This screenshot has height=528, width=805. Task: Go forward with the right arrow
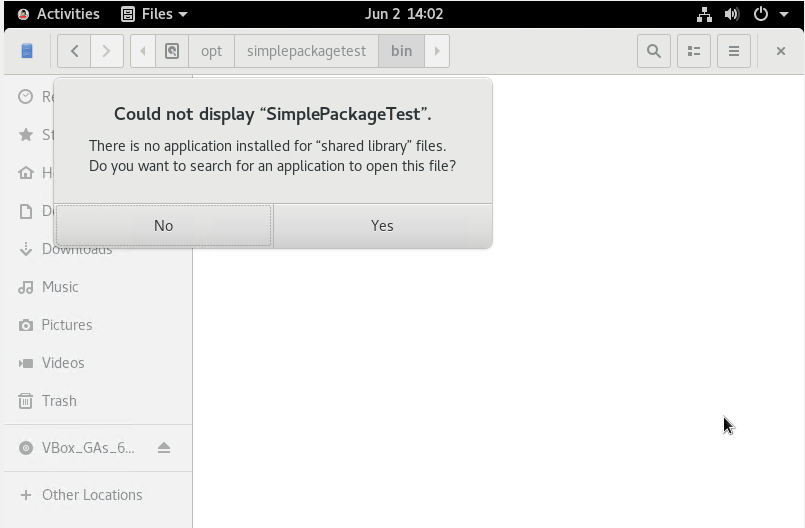(106, 51)
